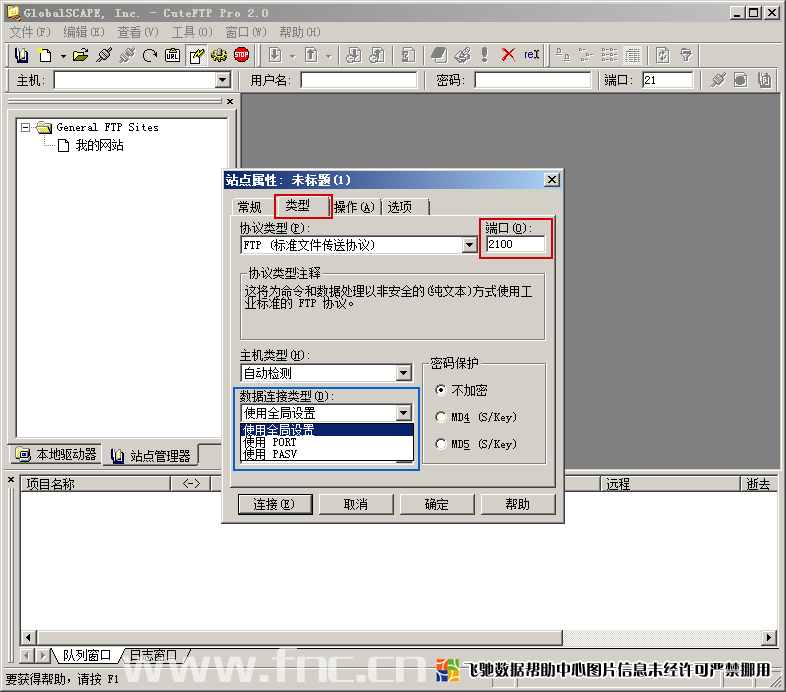Click the queue horizontal scrollbar right arrow
786x692 pixels.
tap(768, 637)
